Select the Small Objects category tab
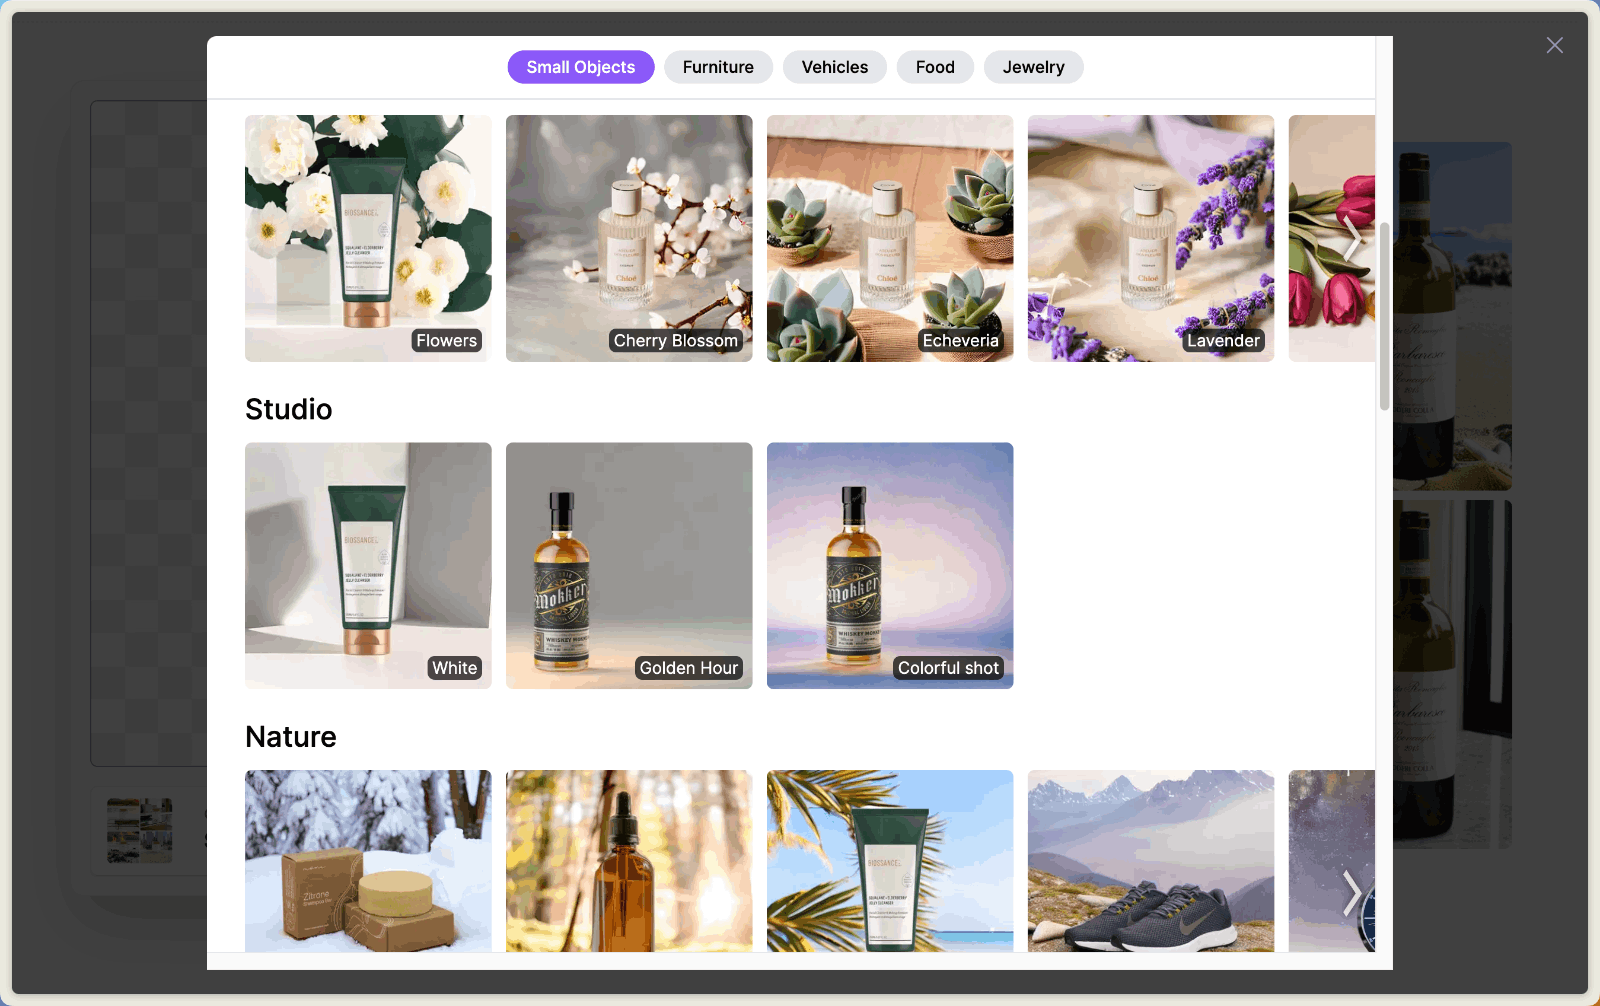 point(580,67)
